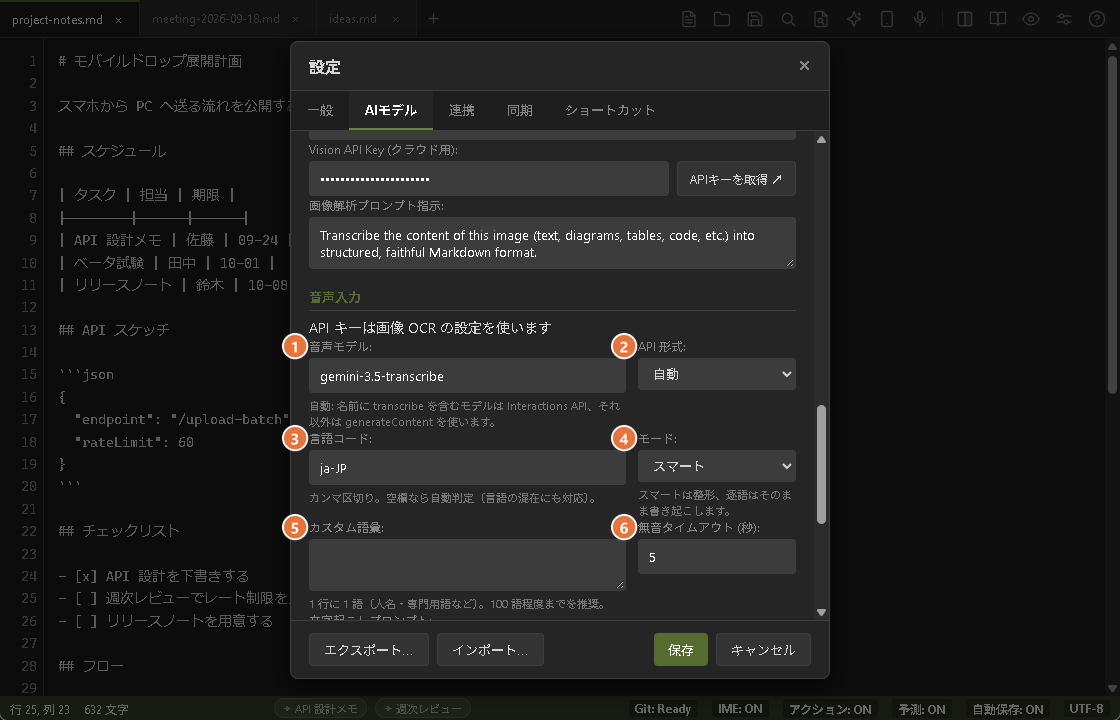The image size is (1120, 720).
Task: Click the new document icon in the toolbar
Action: coord(689,19)
